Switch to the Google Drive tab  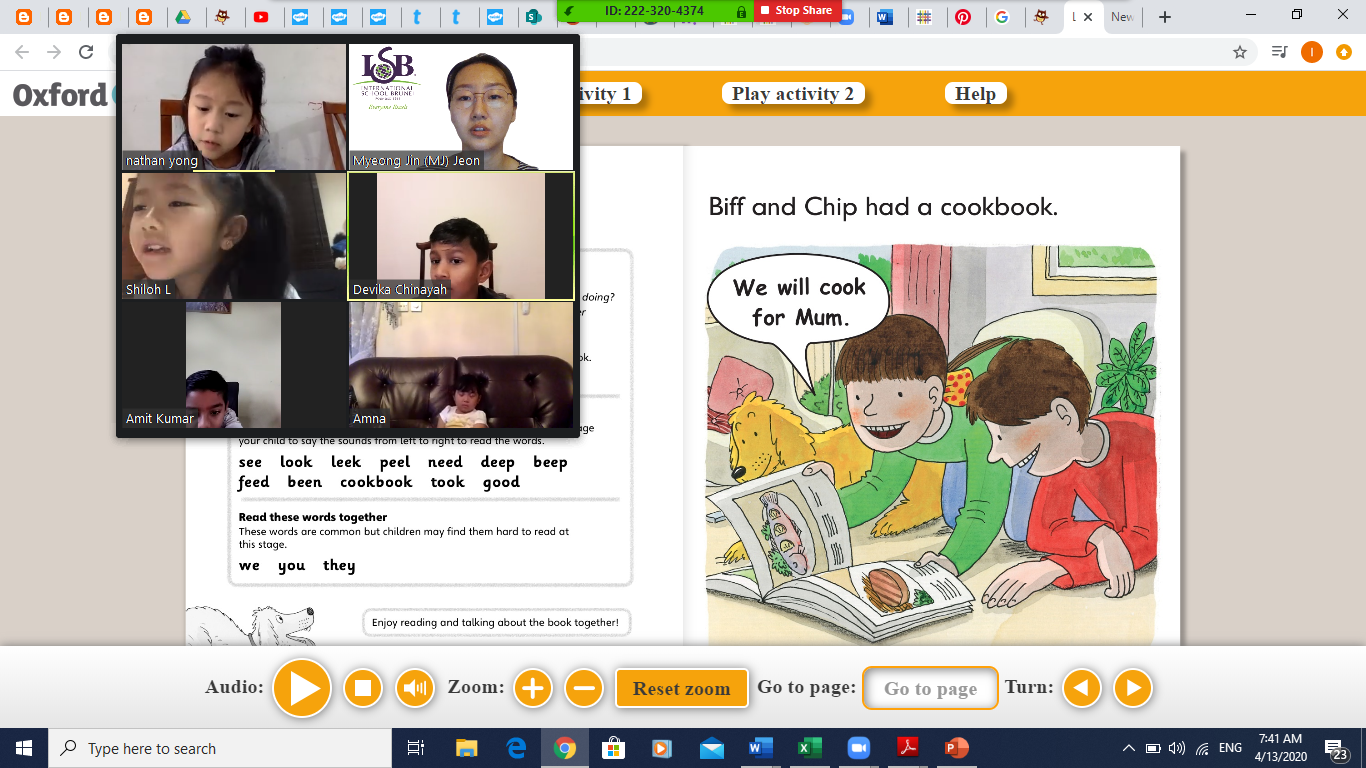(x=183, y=17)
